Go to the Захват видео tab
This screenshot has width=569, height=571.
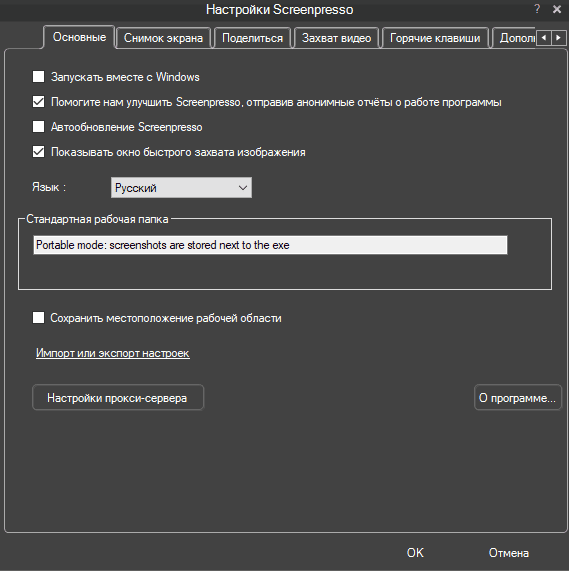click(x=336, y=38)
